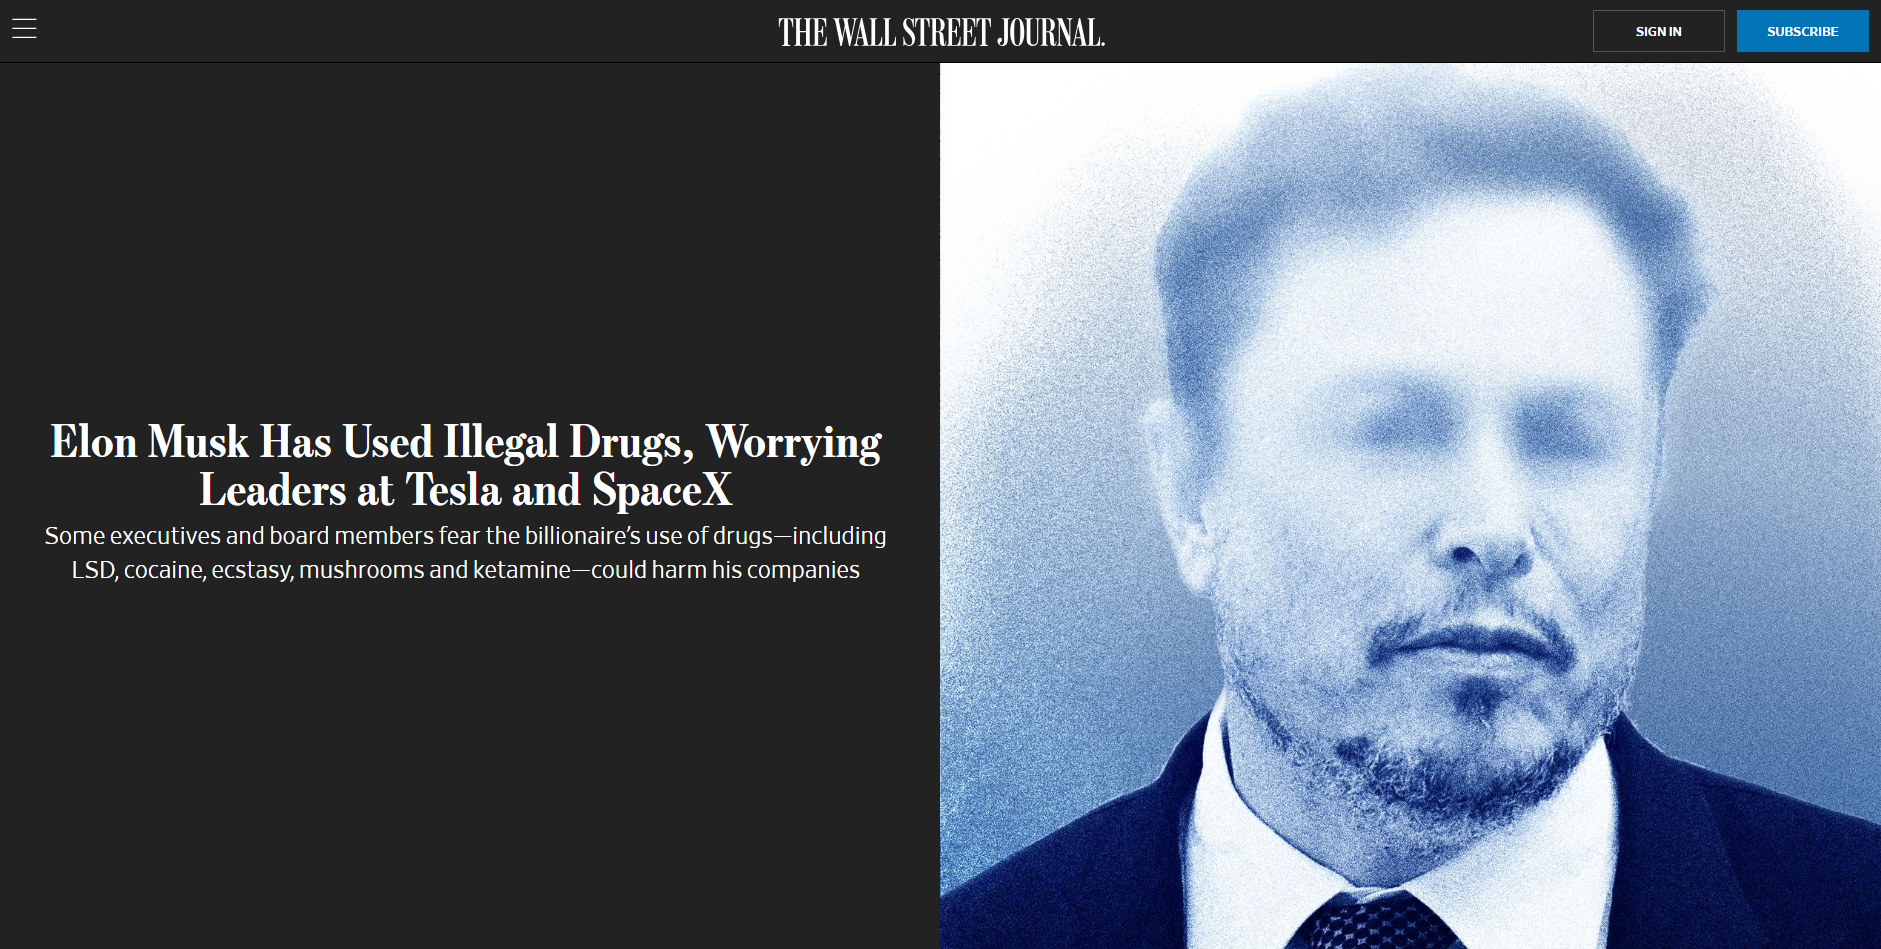Select the word Tesla in the headline
Screen dimensions: 1881x949
pos(453,490)
